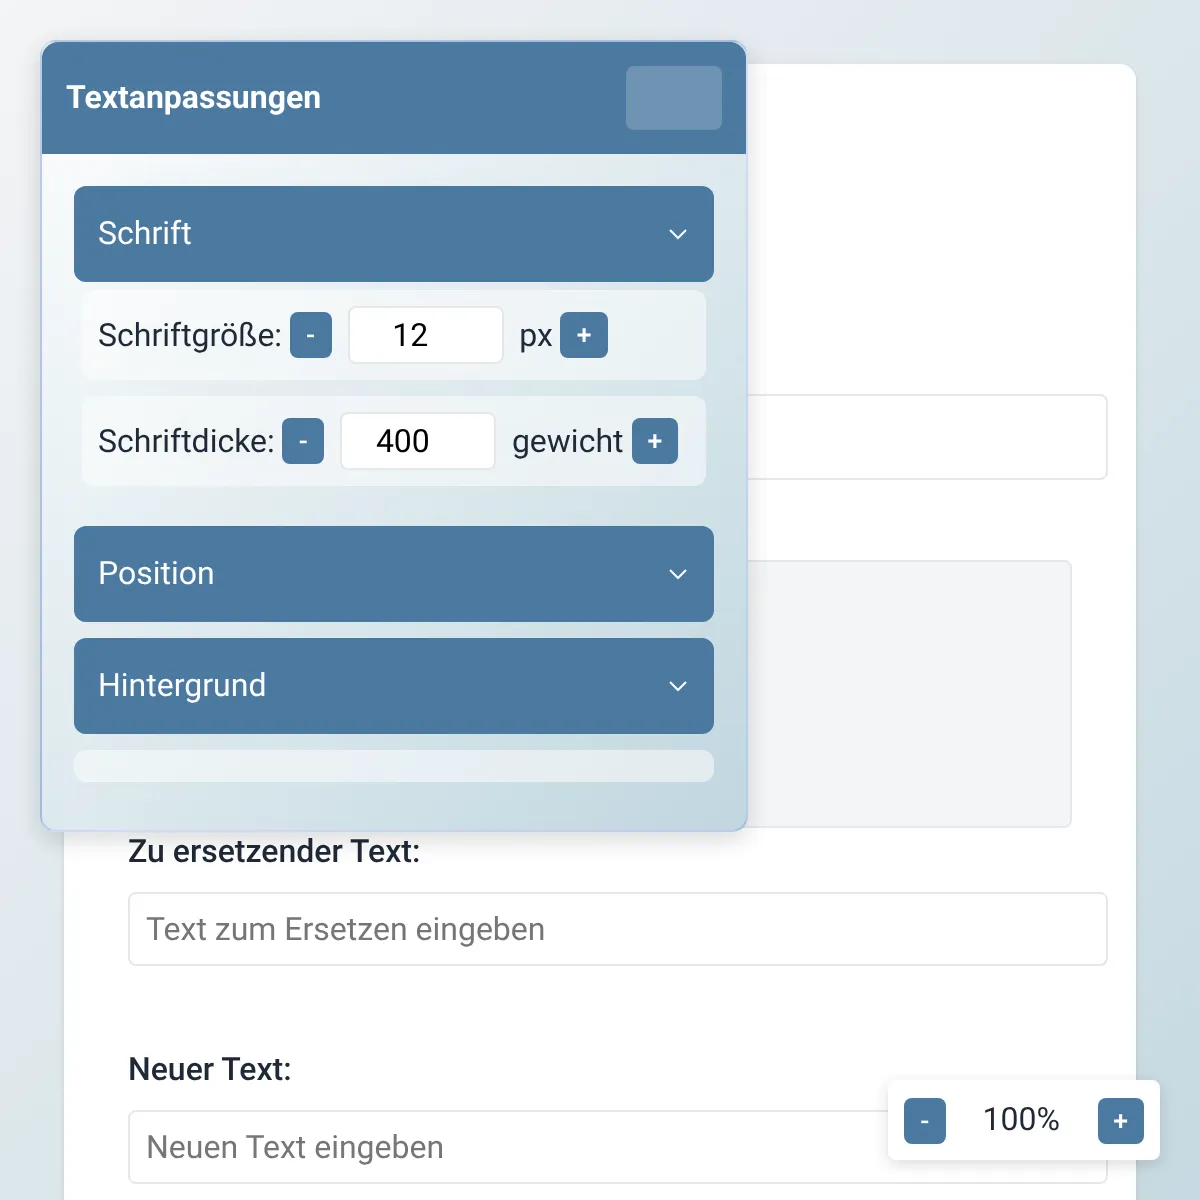1200x1200 pixels.
Task: Click the Schriftdicke field showing 400
Action: click(417, 441)
